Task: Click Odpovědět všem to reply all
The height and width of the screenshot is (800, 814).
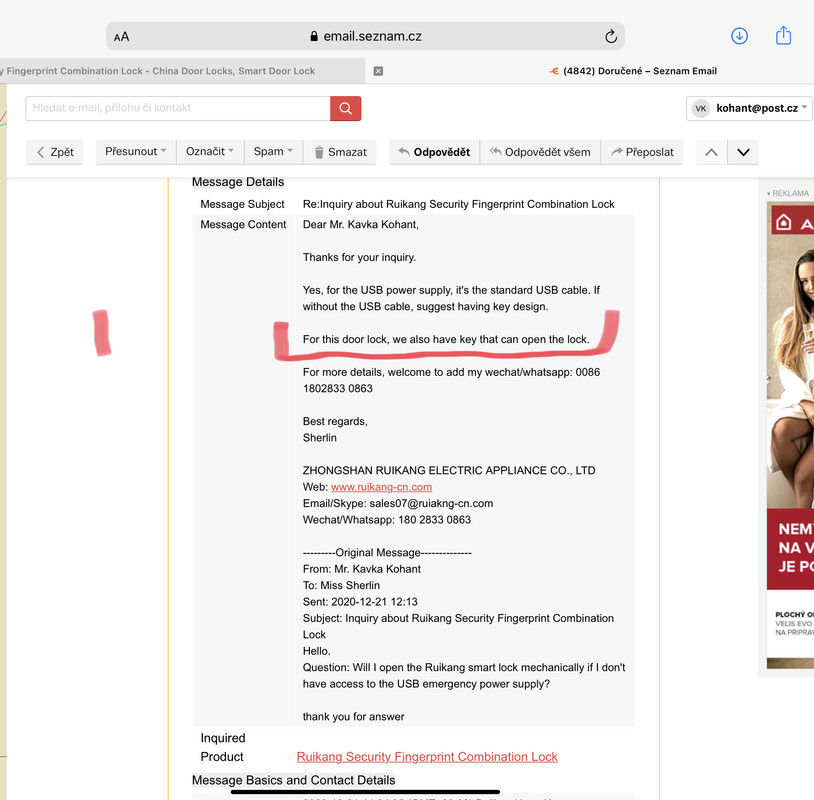Action: click(540, 152)
